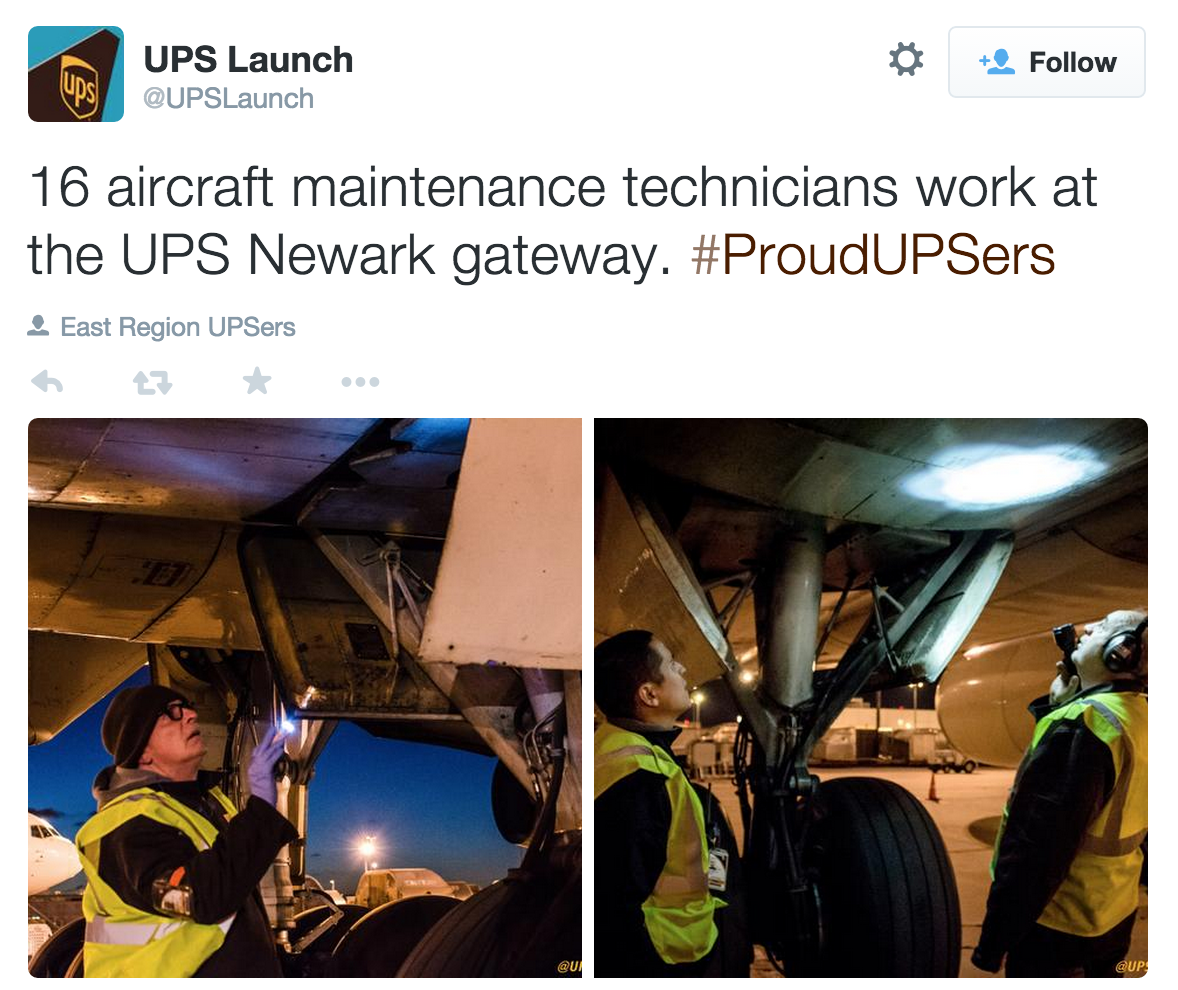Click the @UPS watermark on right photo

1131,967
